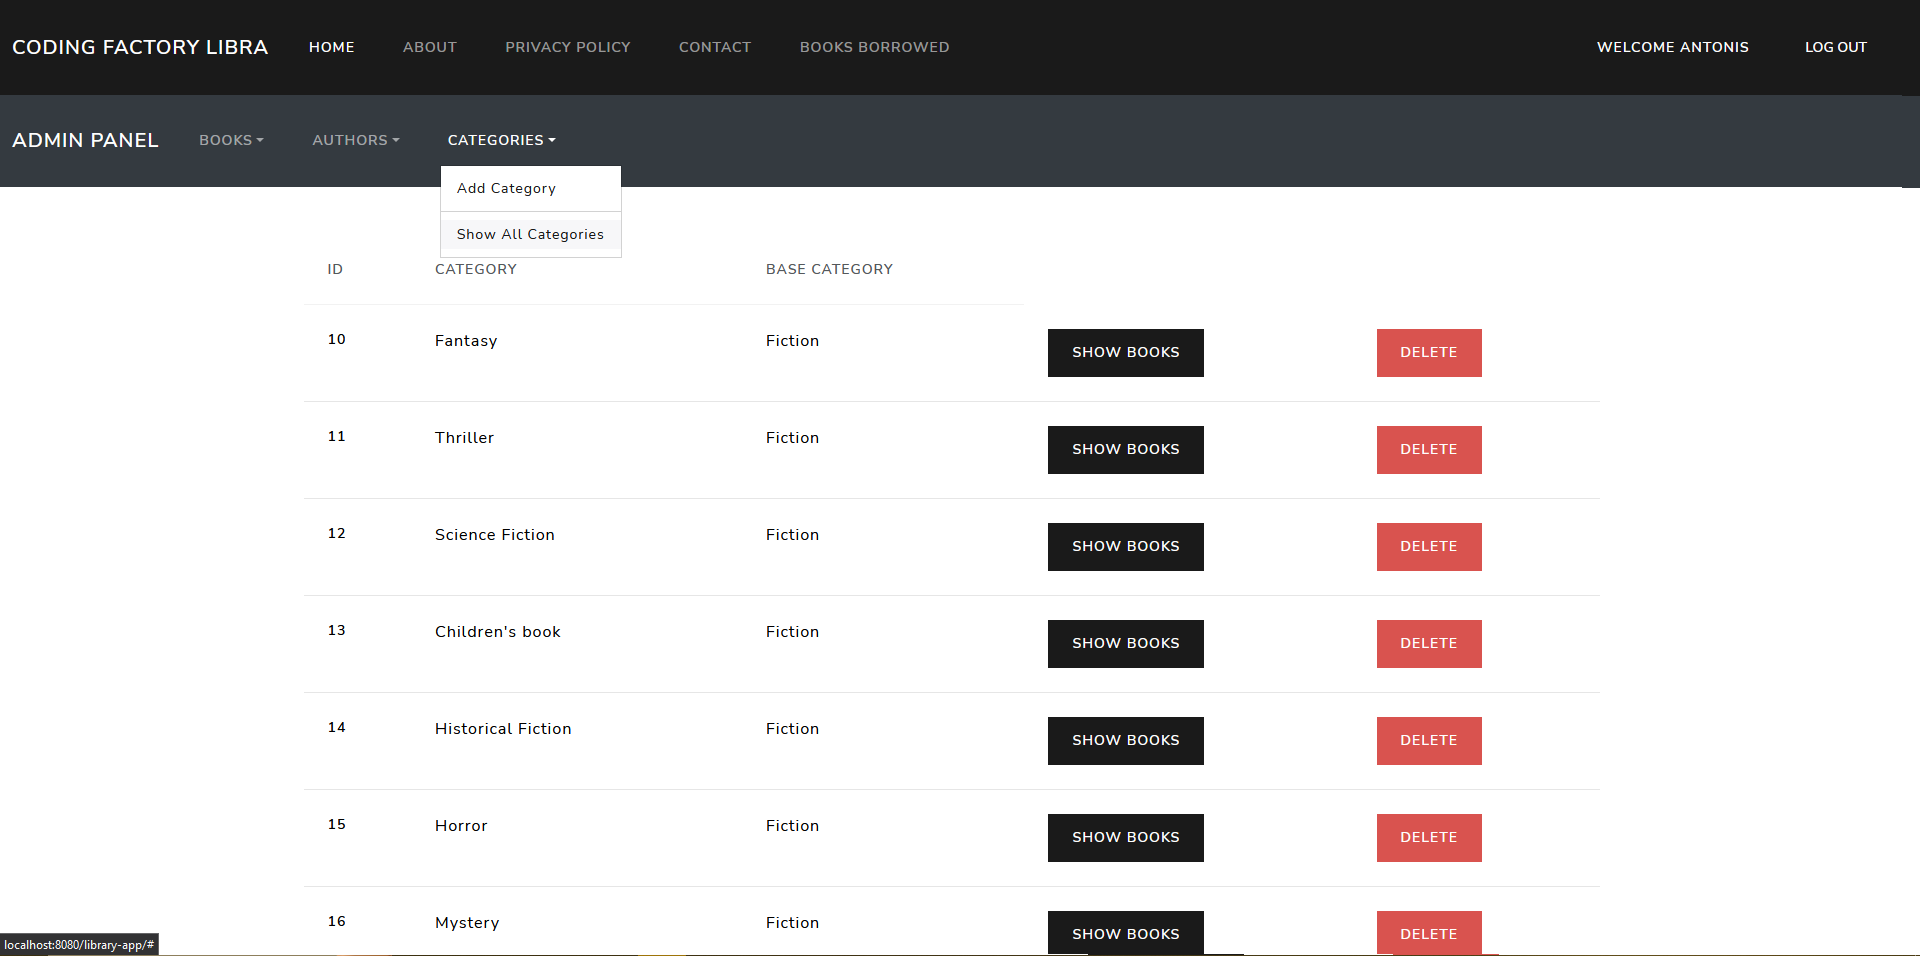Collapse the Categories dropdown
The height and width of the screenshot is (956, 1920).
tap(501, 140)
